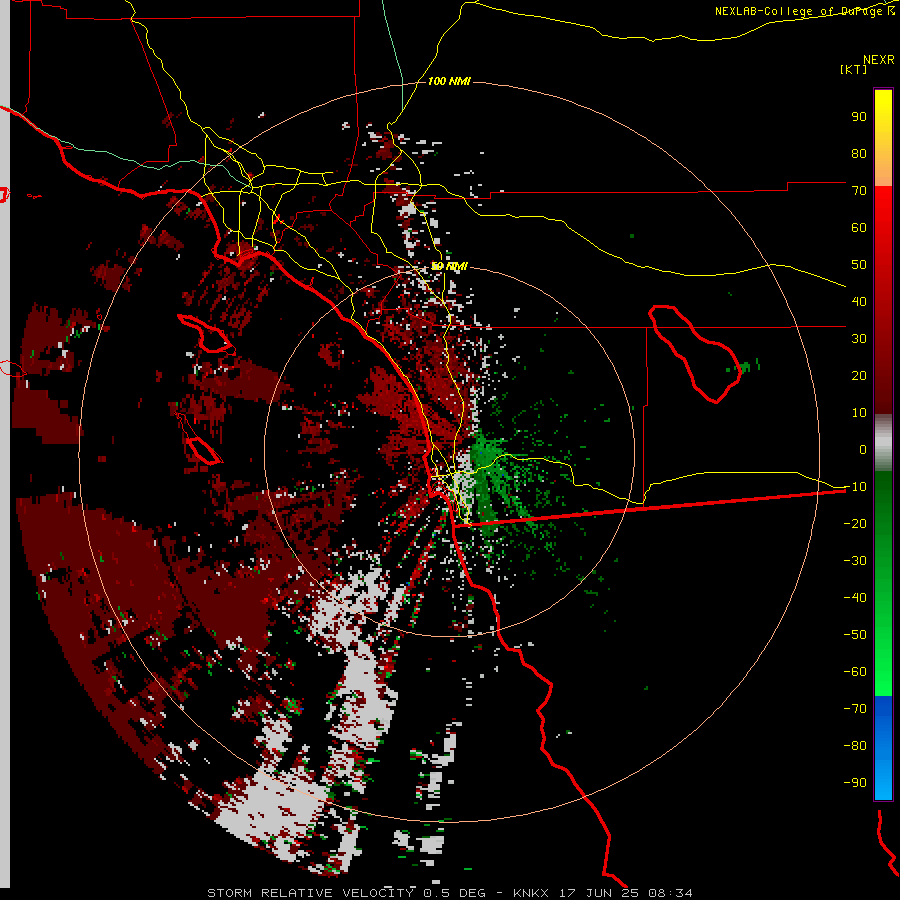Click the 10 value on velocity scale

point(859,412)
